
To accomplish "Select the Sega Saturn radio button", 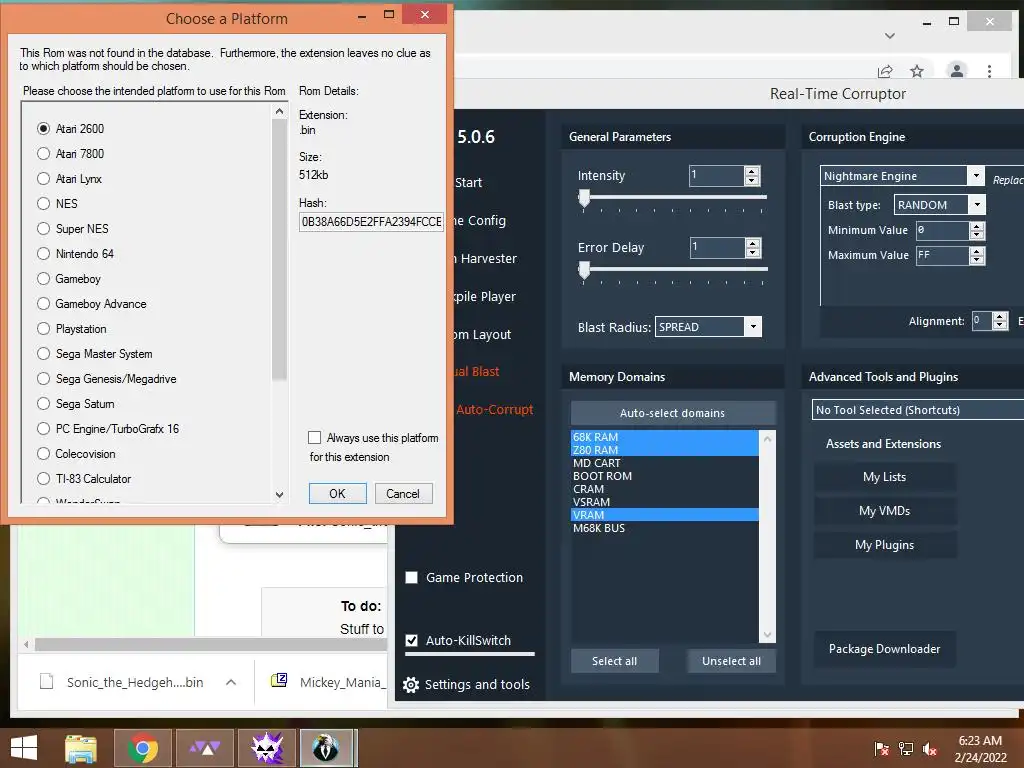I will 44,404.
